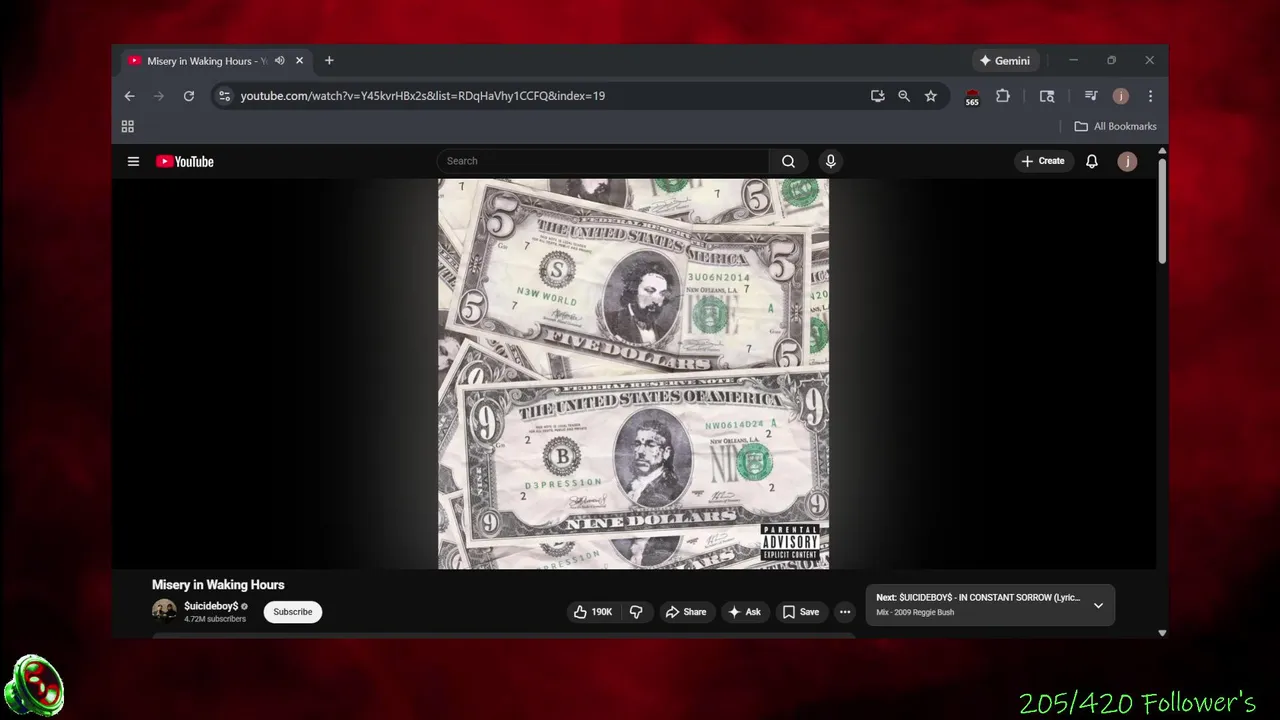
Task: Click the YouTube URL in address bar
Action: pos(422,96)
